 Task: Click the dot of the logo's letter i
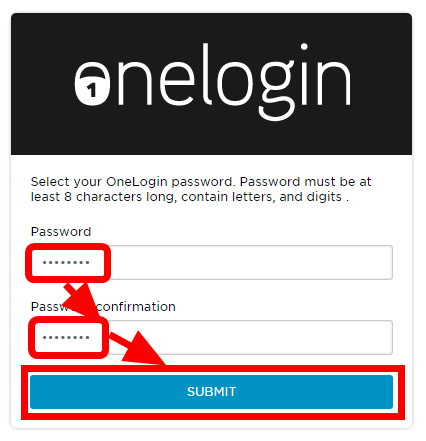[304, 47]
